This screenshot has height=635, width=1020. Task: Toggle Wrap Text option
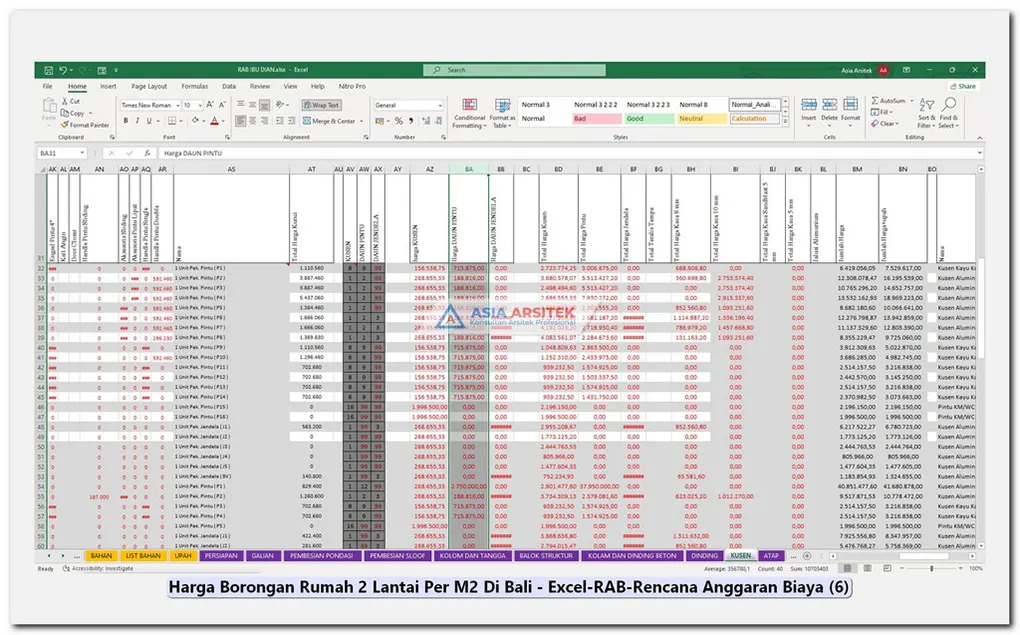(x=321, y=105)
